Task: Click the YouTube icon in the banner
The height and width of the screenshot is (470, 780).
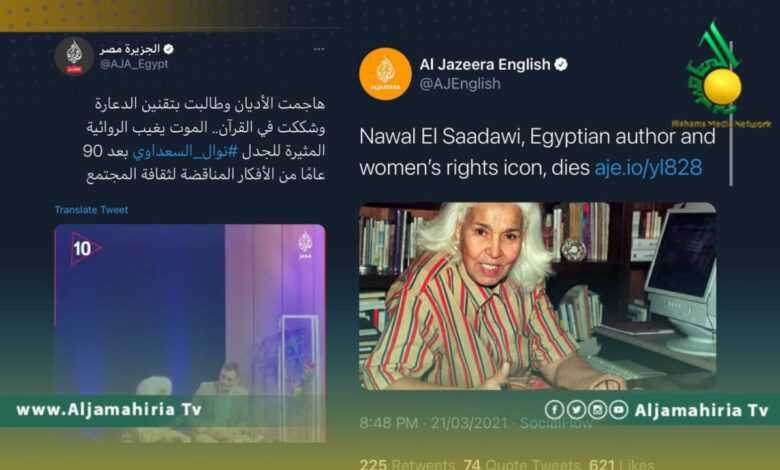Action: (x=618, y=410)
